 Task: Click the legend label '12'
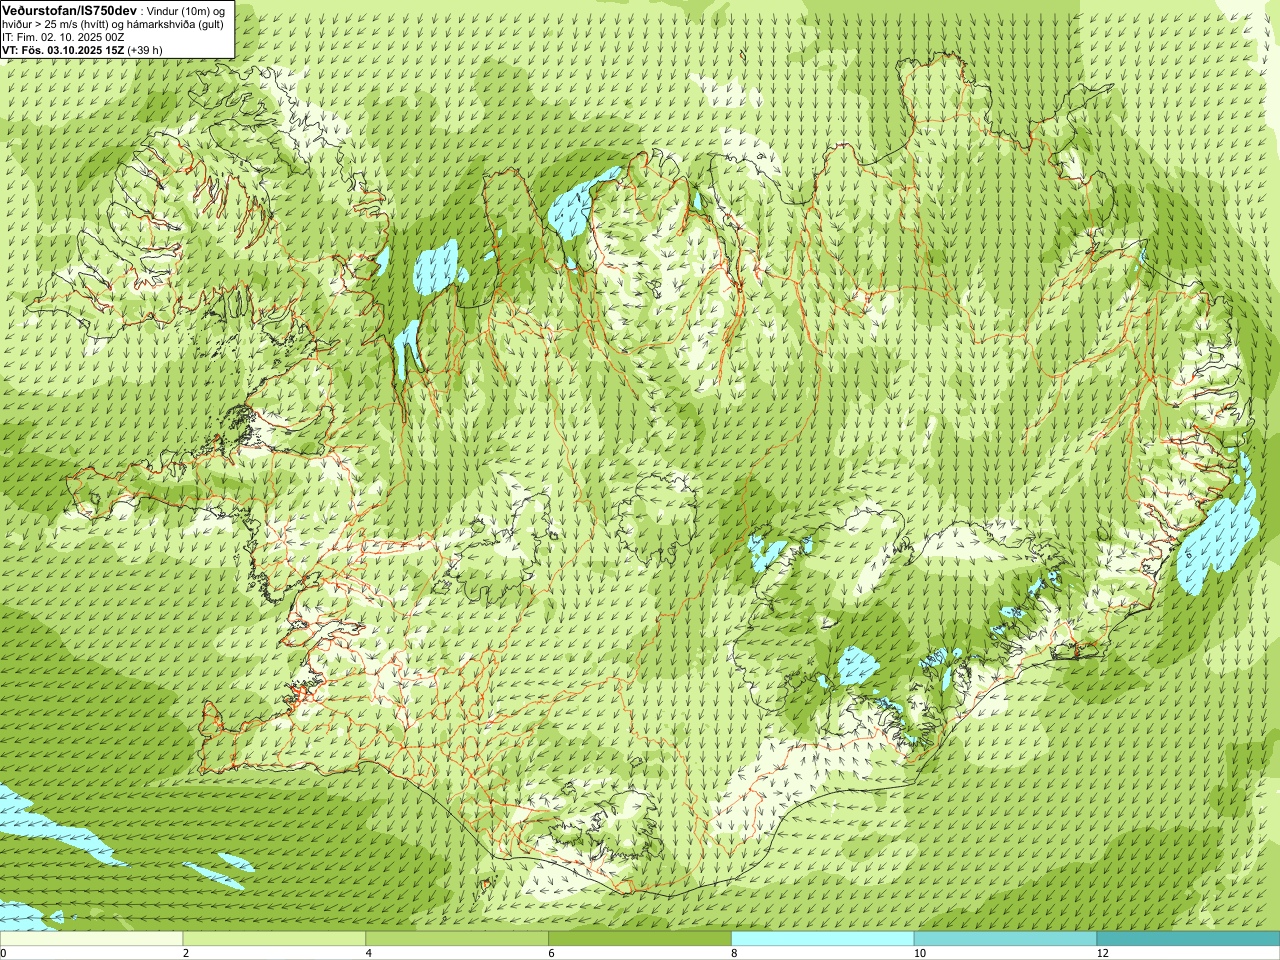1103,953
